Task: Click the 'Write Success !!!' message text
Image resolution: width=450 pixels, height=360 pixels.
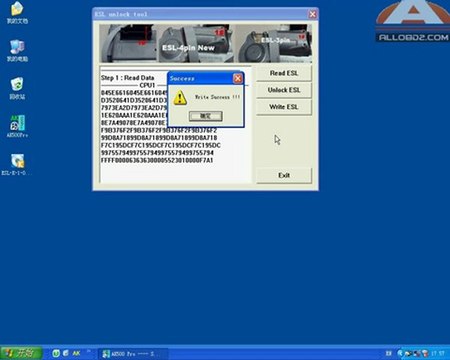Action: pyautogui.click(x=217, y=97)
